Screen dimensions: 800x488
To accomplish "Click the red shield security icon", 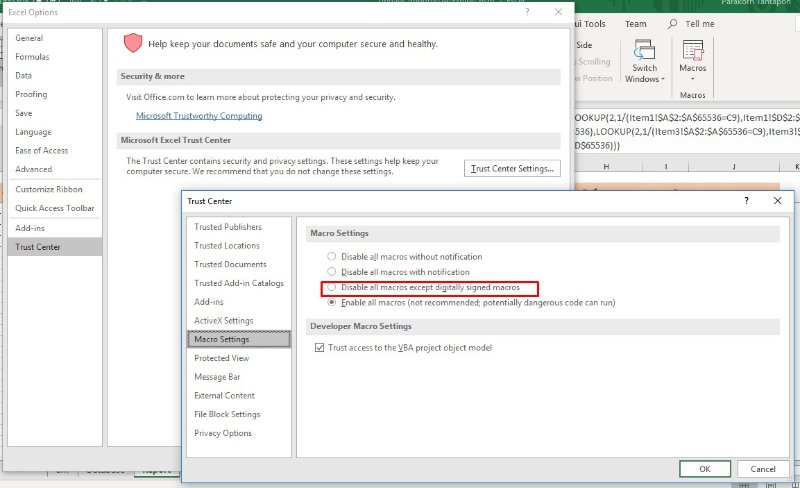I will click(133, 43).
